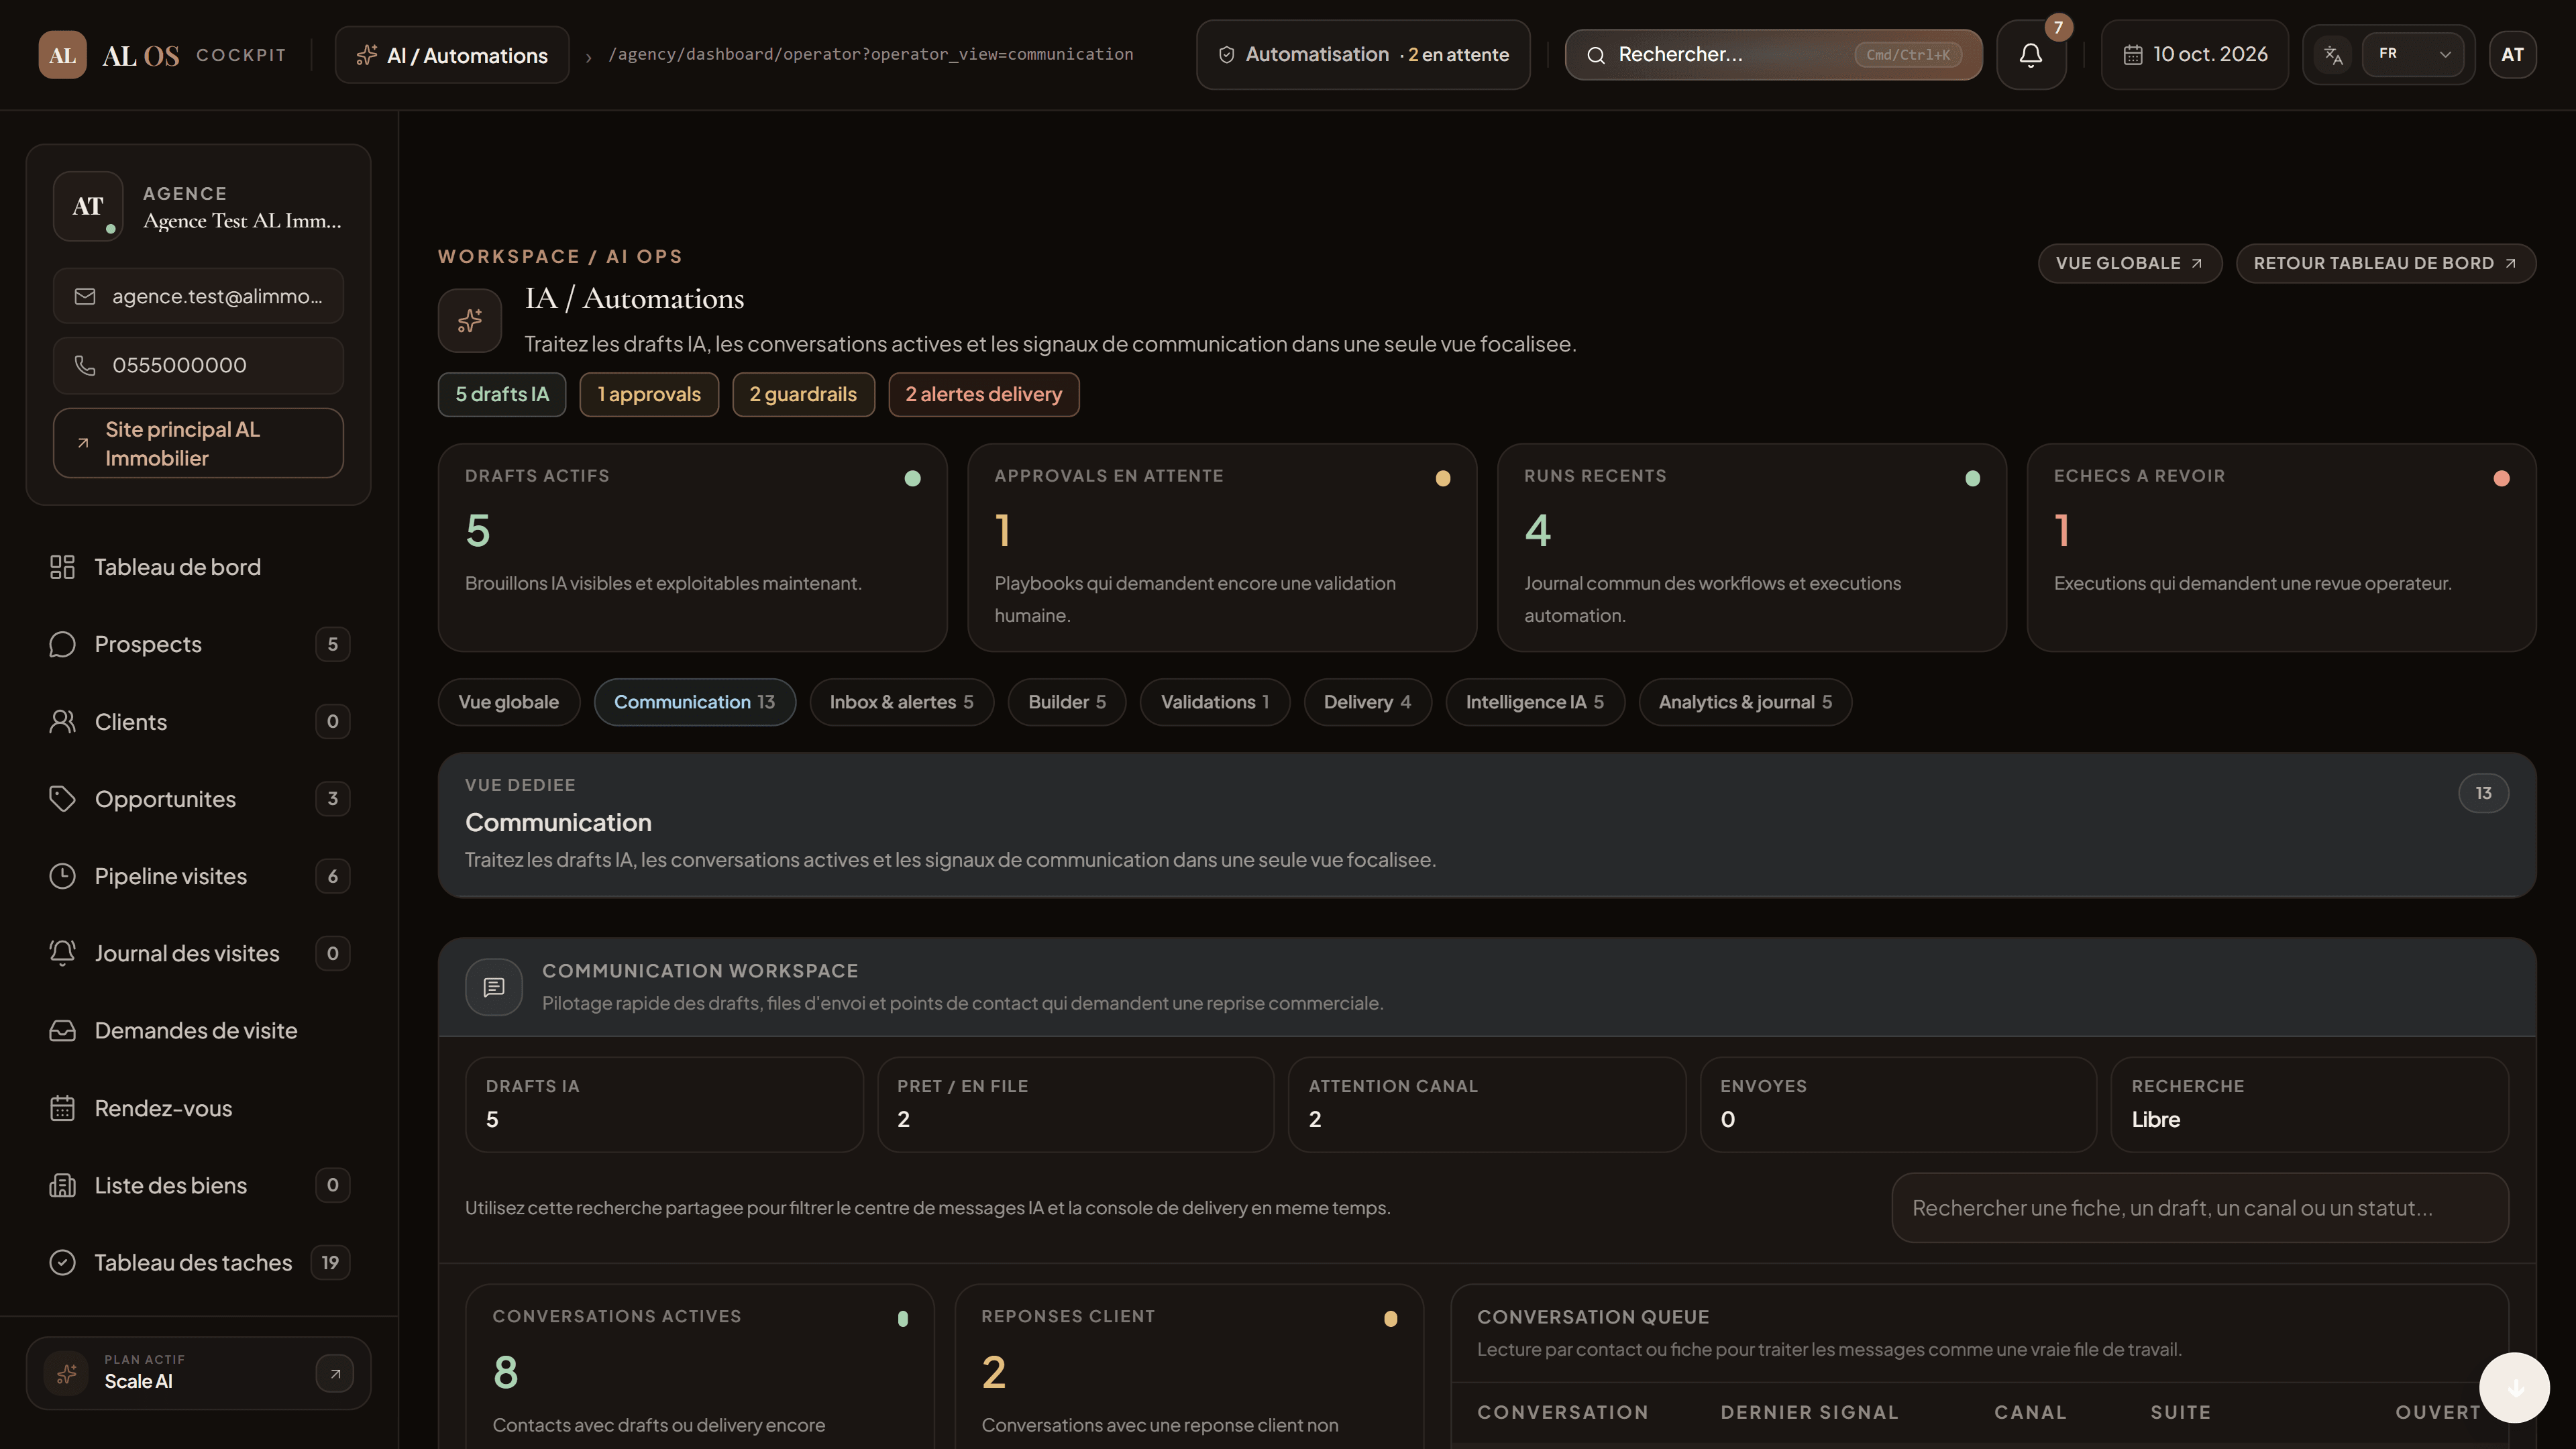2576x1449 pixels.
Task: Click RETOUR TABLEAU DE BORD button
Action: tap(2386, 263)
